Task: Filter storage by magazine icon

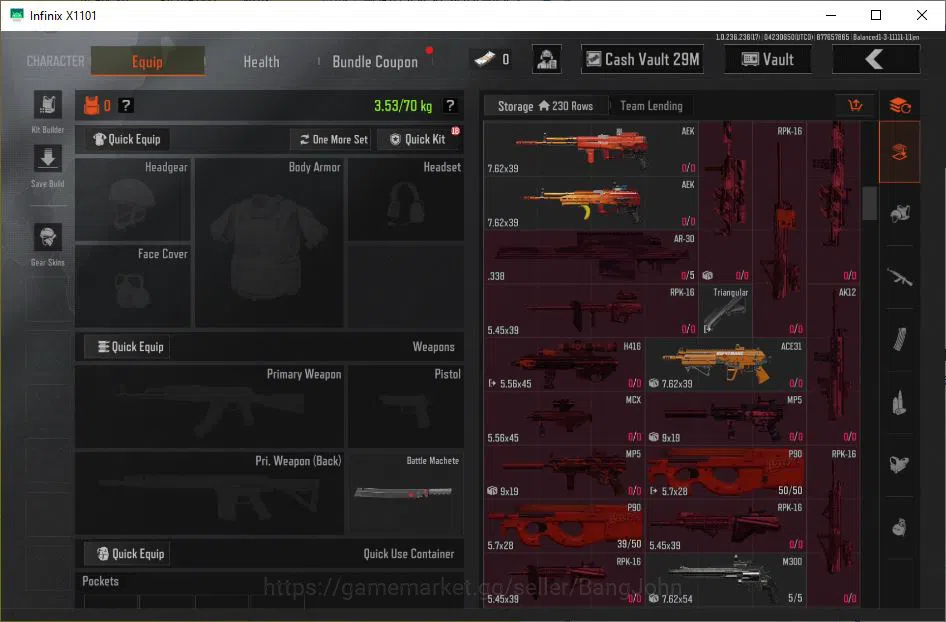Action: point(900,340)
